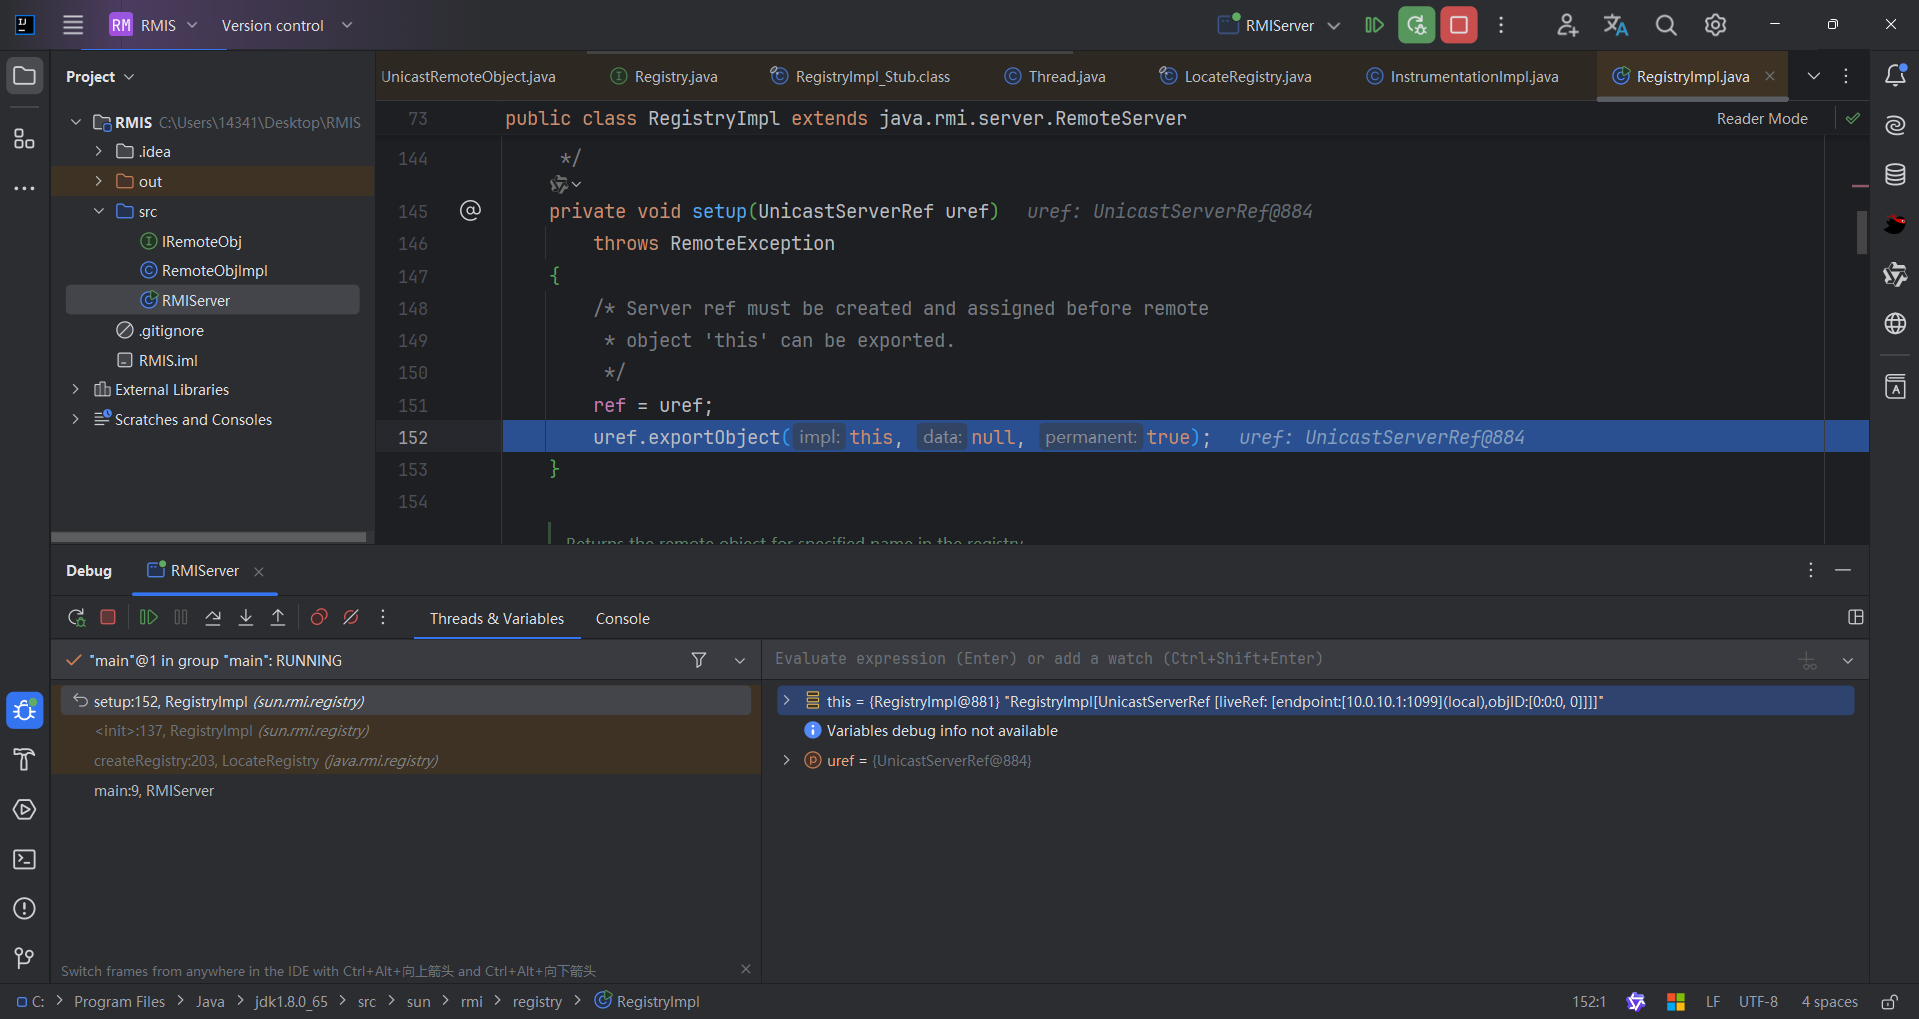This screenshot has width=1919, height=1019.
Task: Toggle Reader Mode in editor
Action: (x=1762, y=118)
